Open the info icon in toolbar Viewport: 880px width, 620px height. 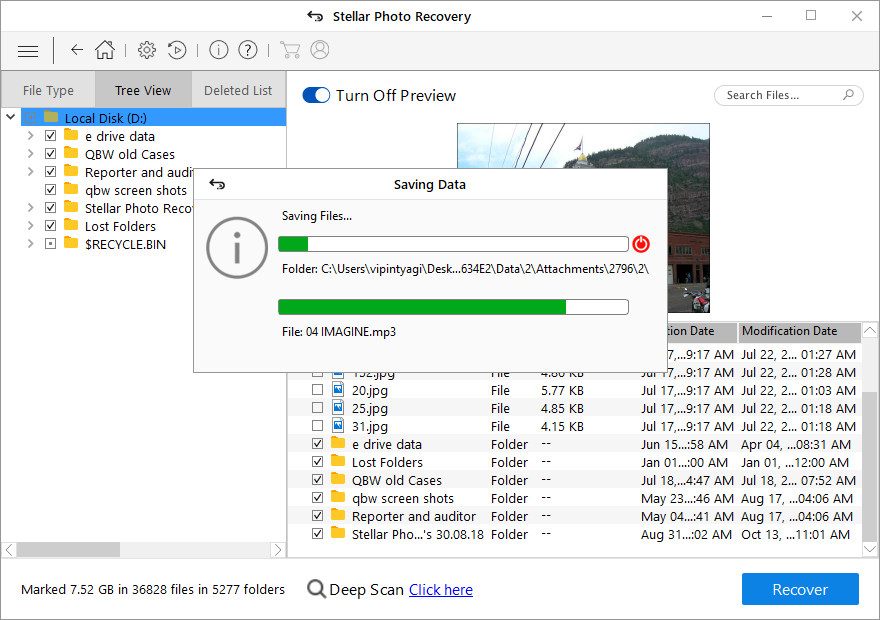tap(219, 50)
